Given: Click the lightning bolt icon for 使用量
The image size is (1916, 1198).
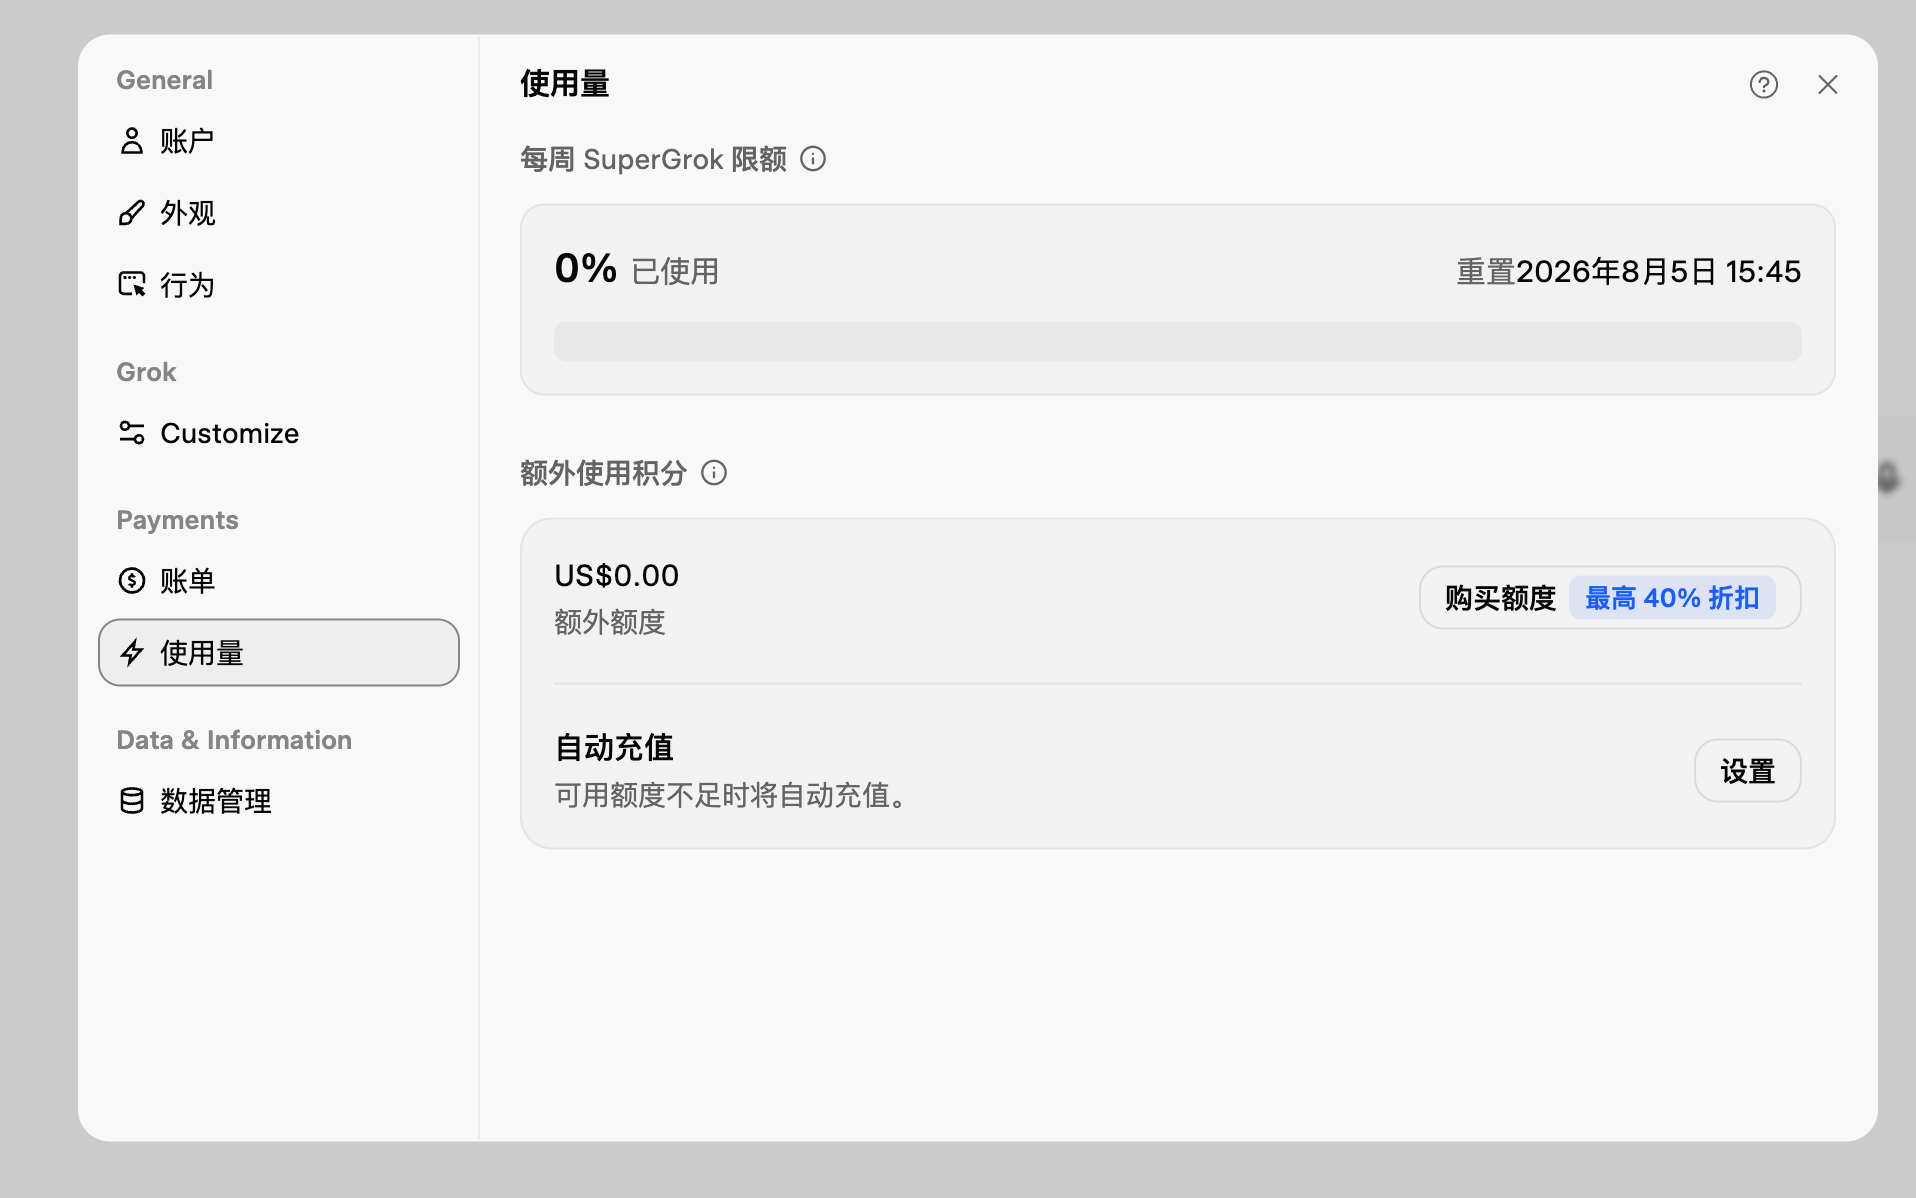Looking at the screenshot, I should click(131, 653).
